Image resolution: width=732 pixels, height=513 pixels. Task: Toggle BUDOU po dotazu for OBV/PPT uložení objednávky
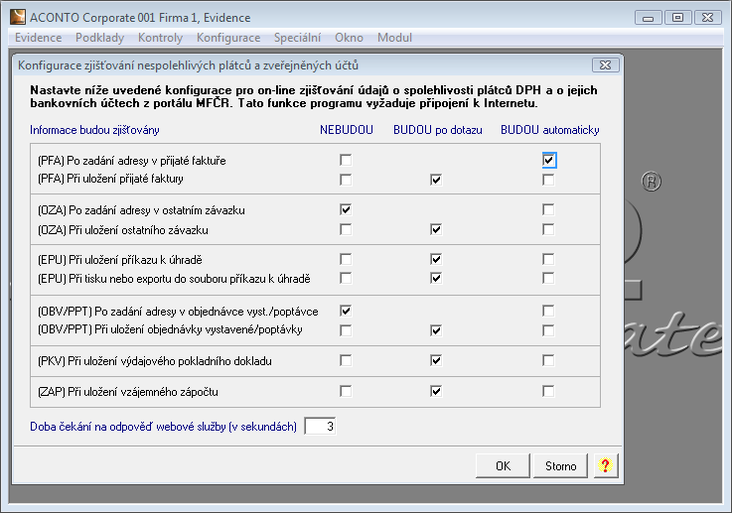[x=436, y=330]
